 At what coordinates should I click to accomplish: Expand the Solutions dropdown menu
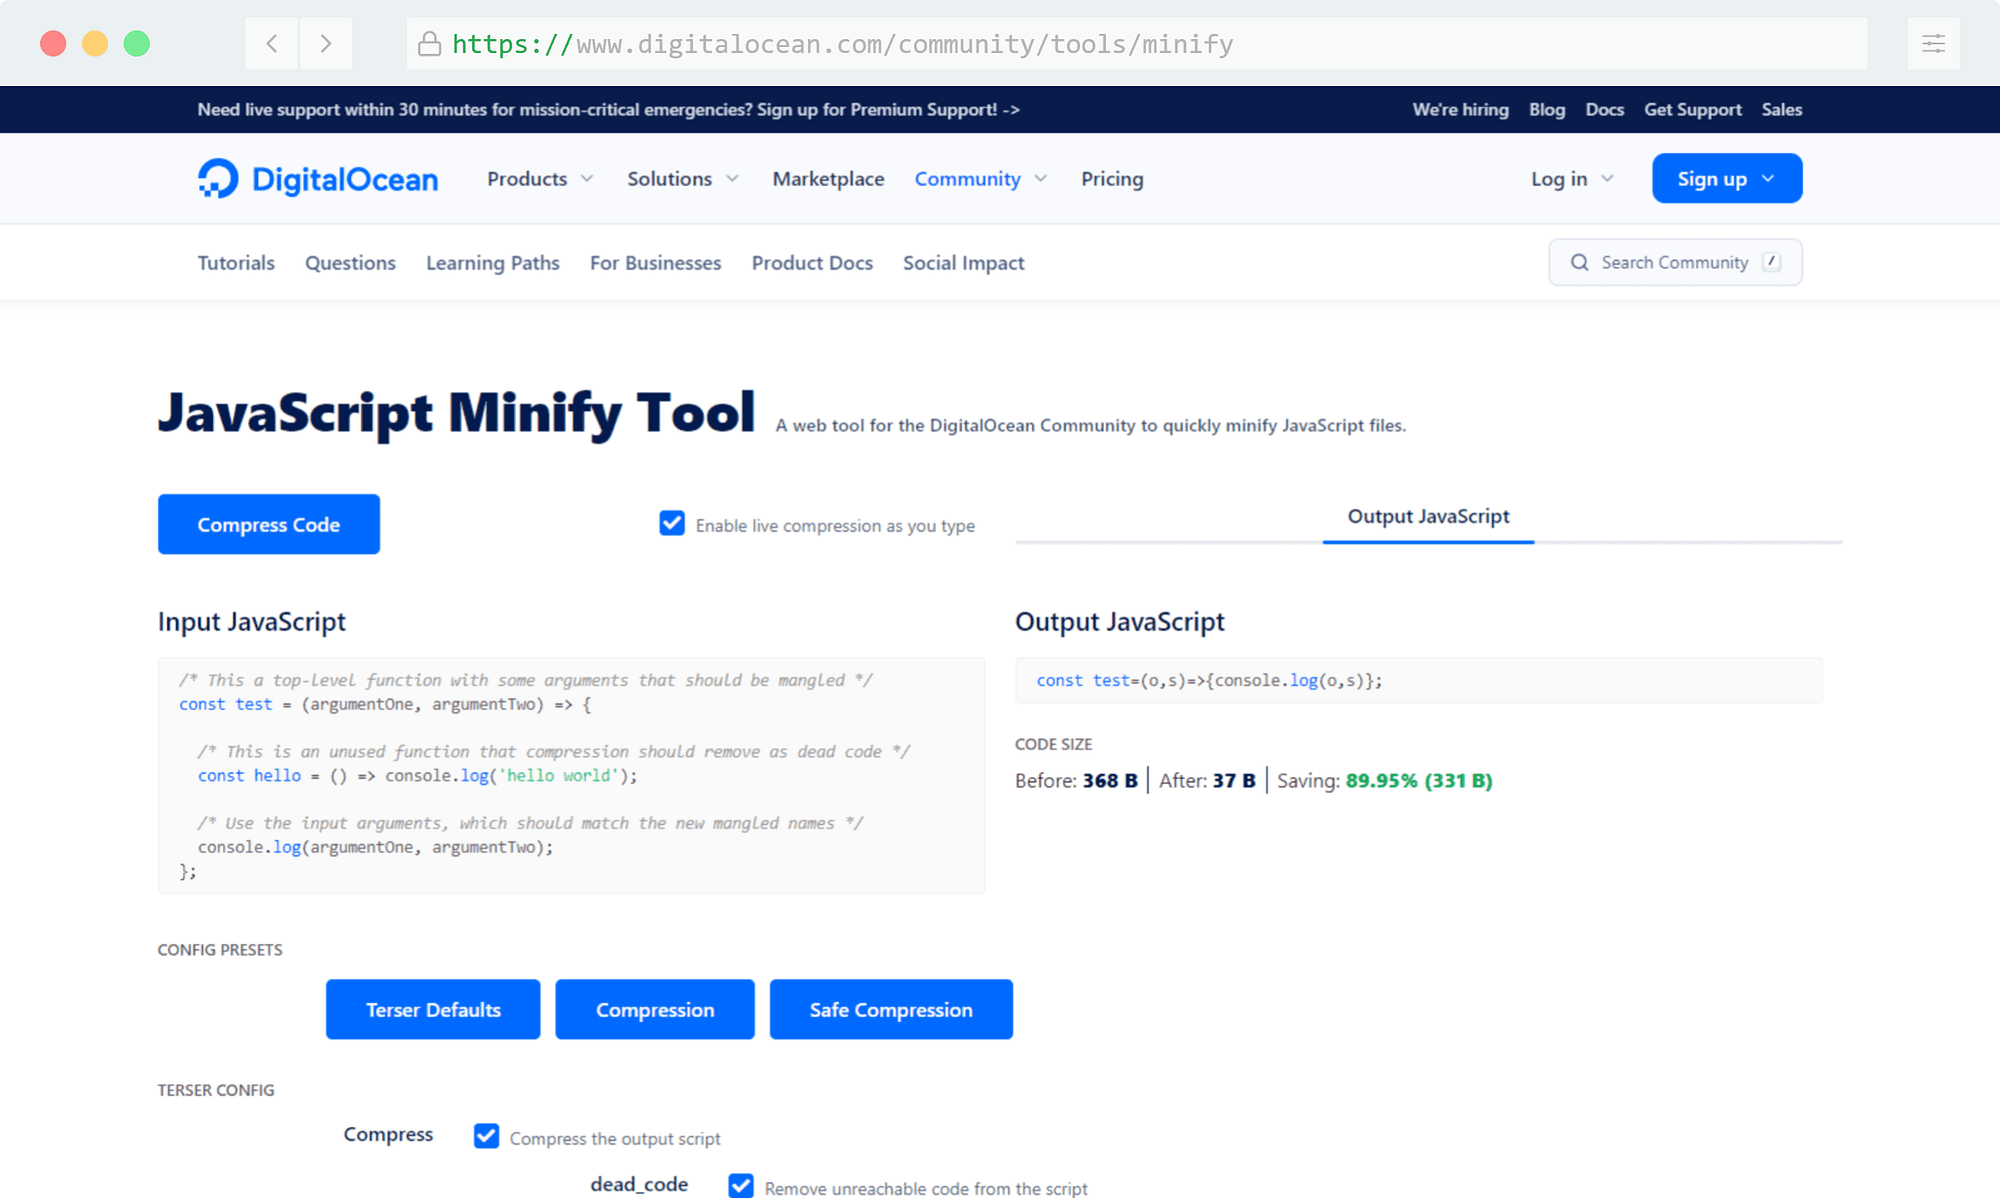click(684, 178)
